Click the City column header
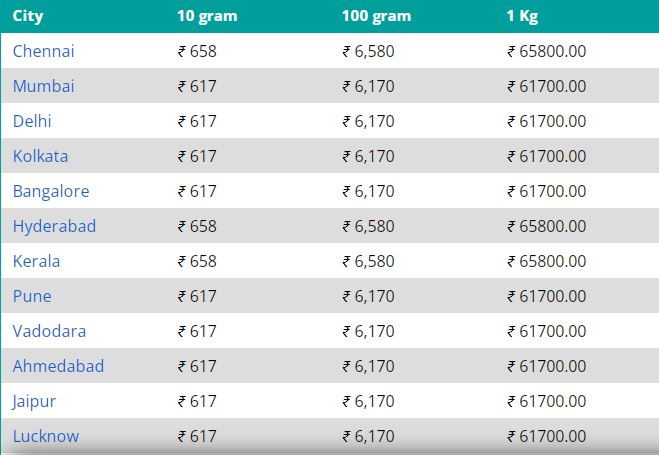Screen dimensions: 659x455 pyautogui.click(x=28, y=16)
